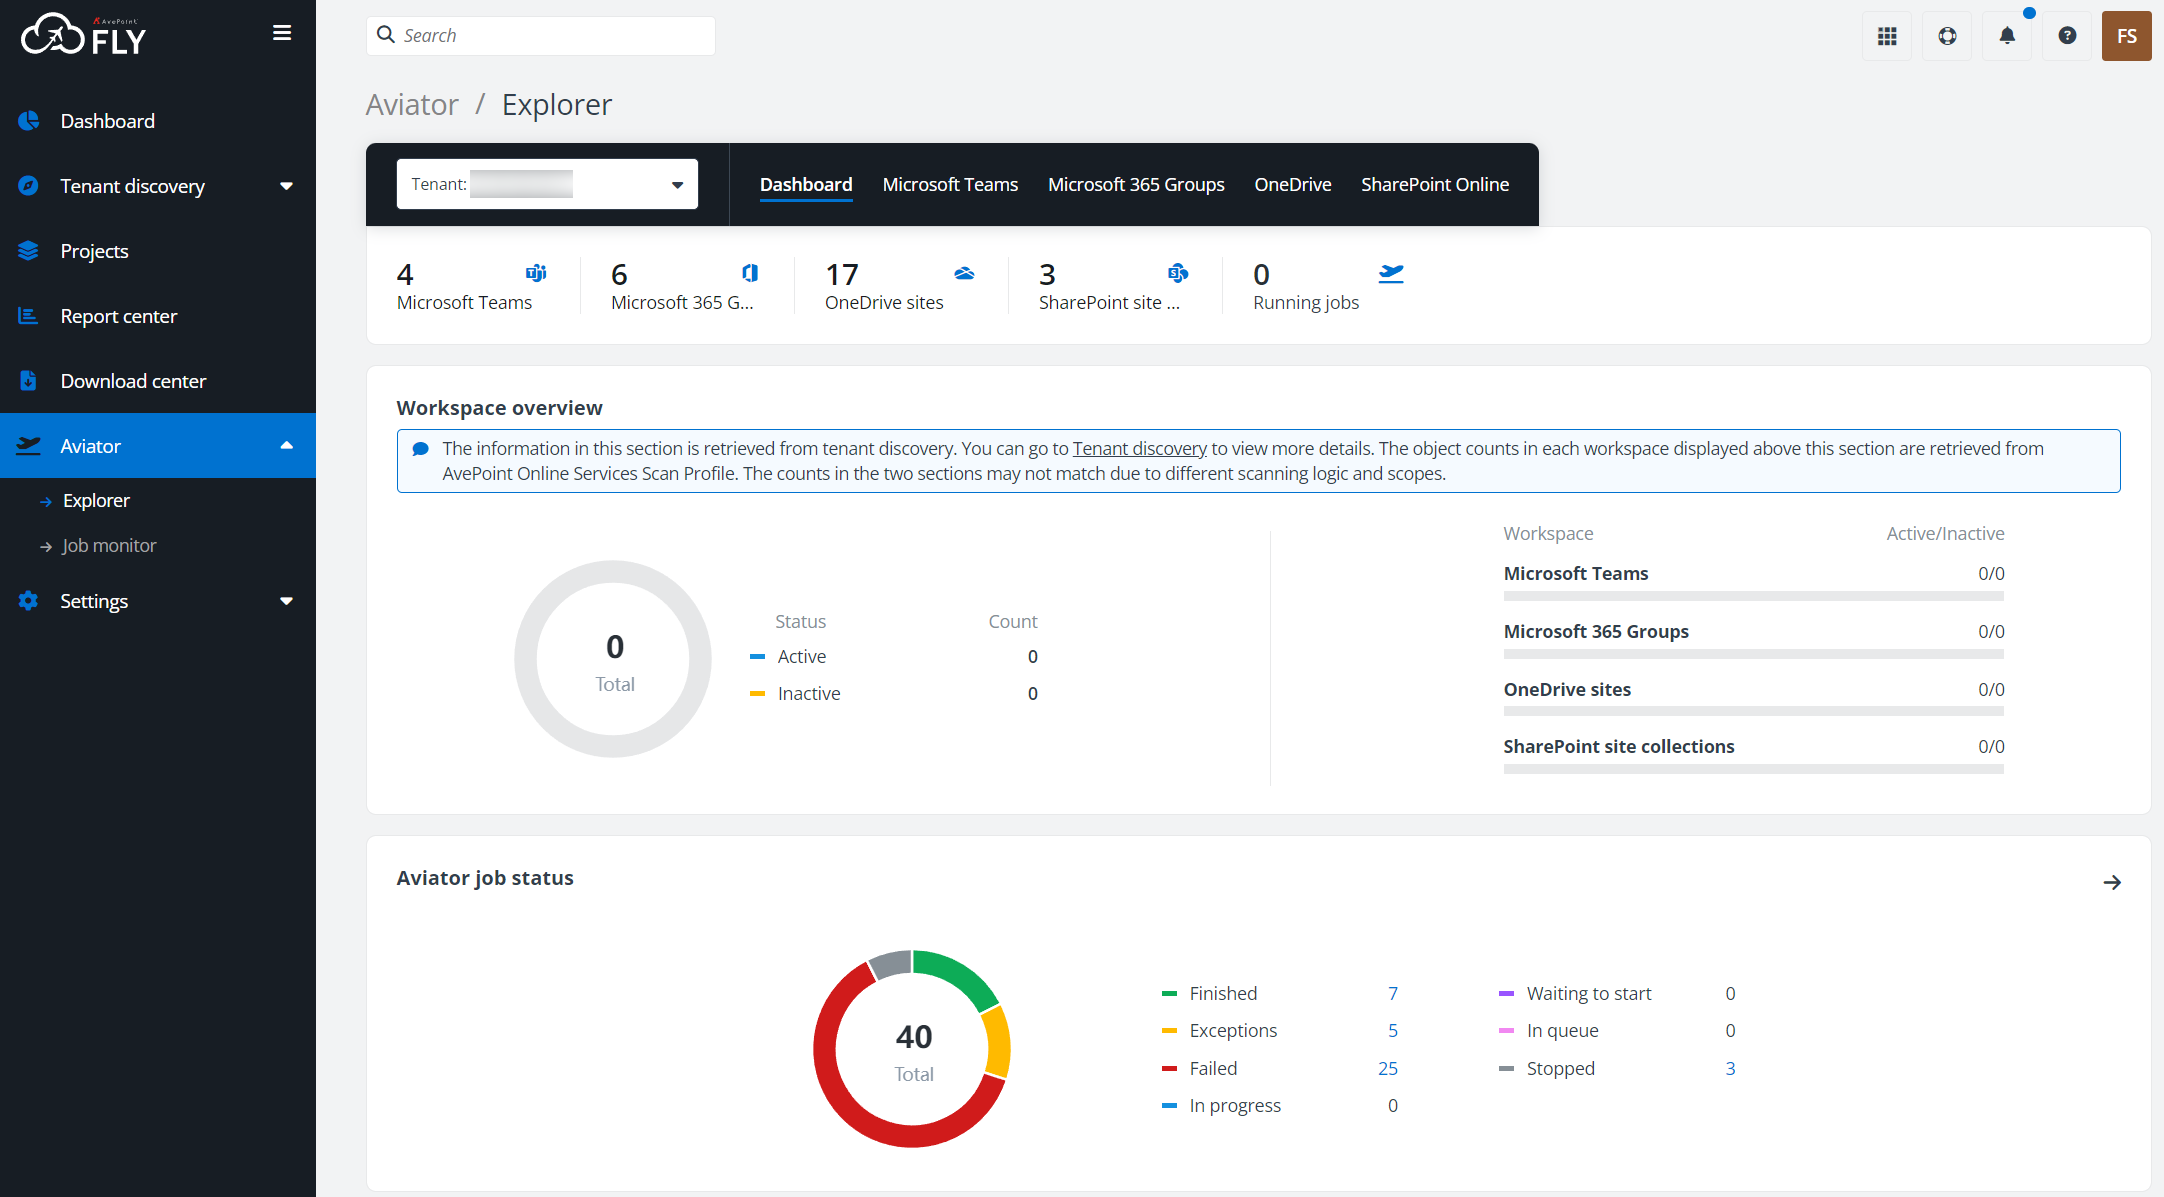Click the Microsoft Teams count icon
Viewport: 2164px width, 1197px height.
536,273
